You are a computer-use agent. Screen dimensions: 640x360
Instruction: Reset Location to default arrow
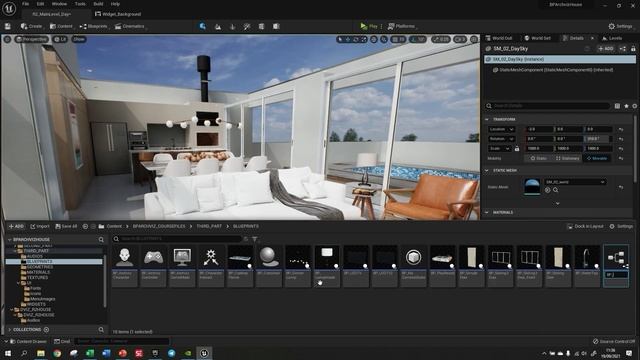621,129
